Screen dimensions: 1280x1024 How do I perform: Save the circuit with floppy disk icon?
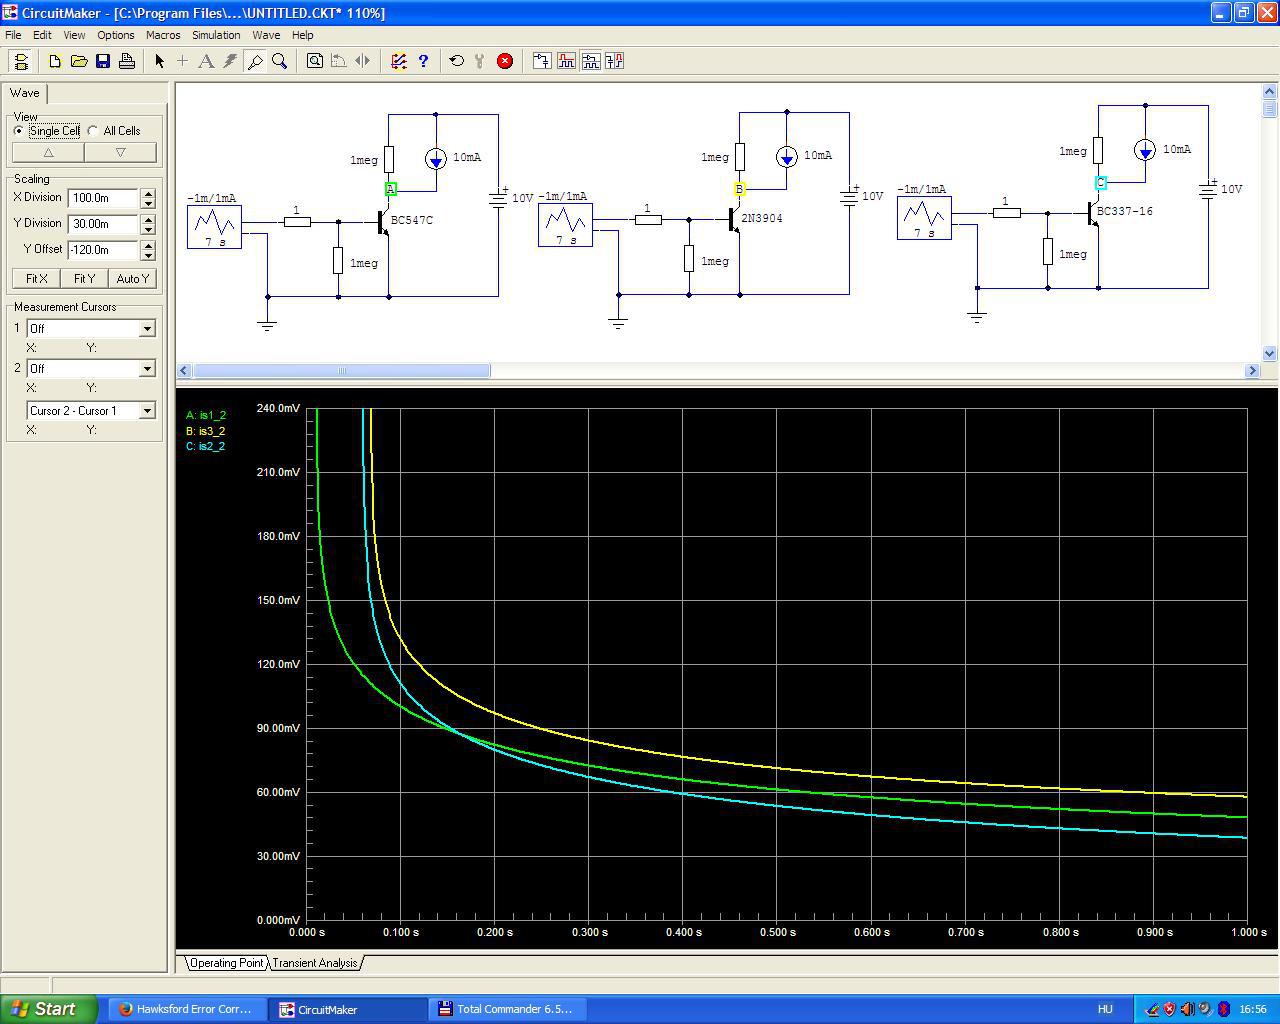(x=103, y=61)
